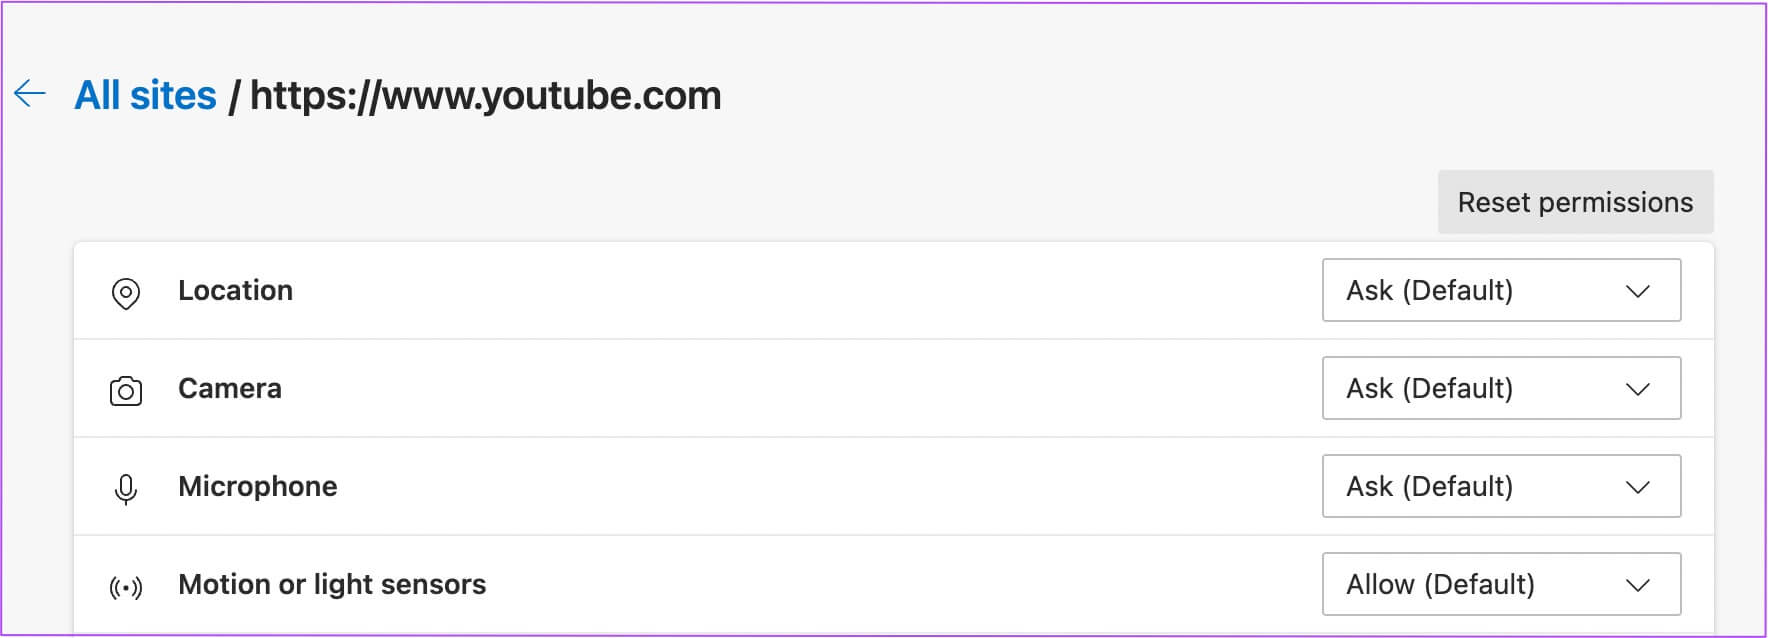Go back using the left arrow
The width and height of the screenshot is (1768, 638).
coord(30,94)
